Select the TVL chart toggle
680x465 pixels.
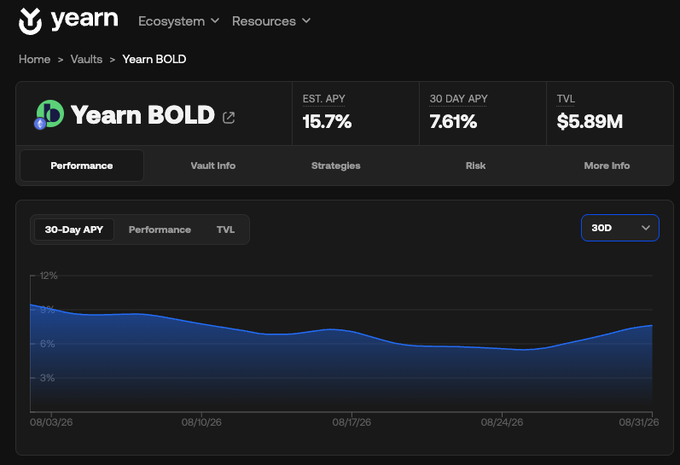[226, 229]
